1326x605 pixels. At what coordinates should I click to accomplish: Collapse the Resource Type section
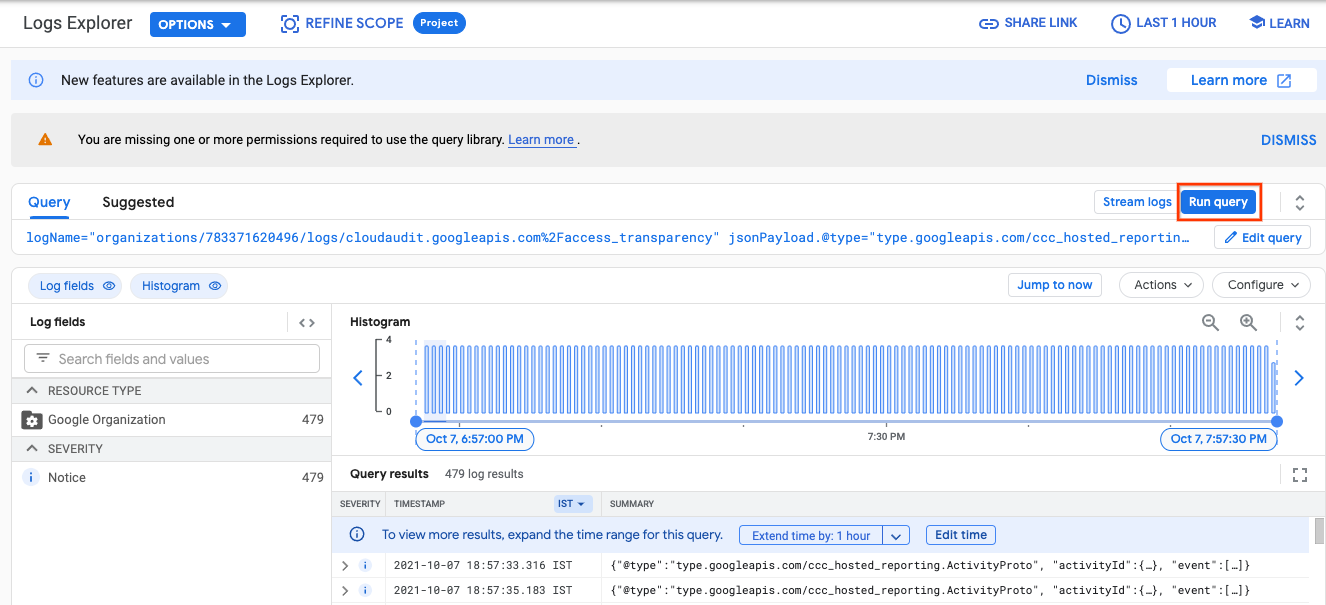(32, 391)
